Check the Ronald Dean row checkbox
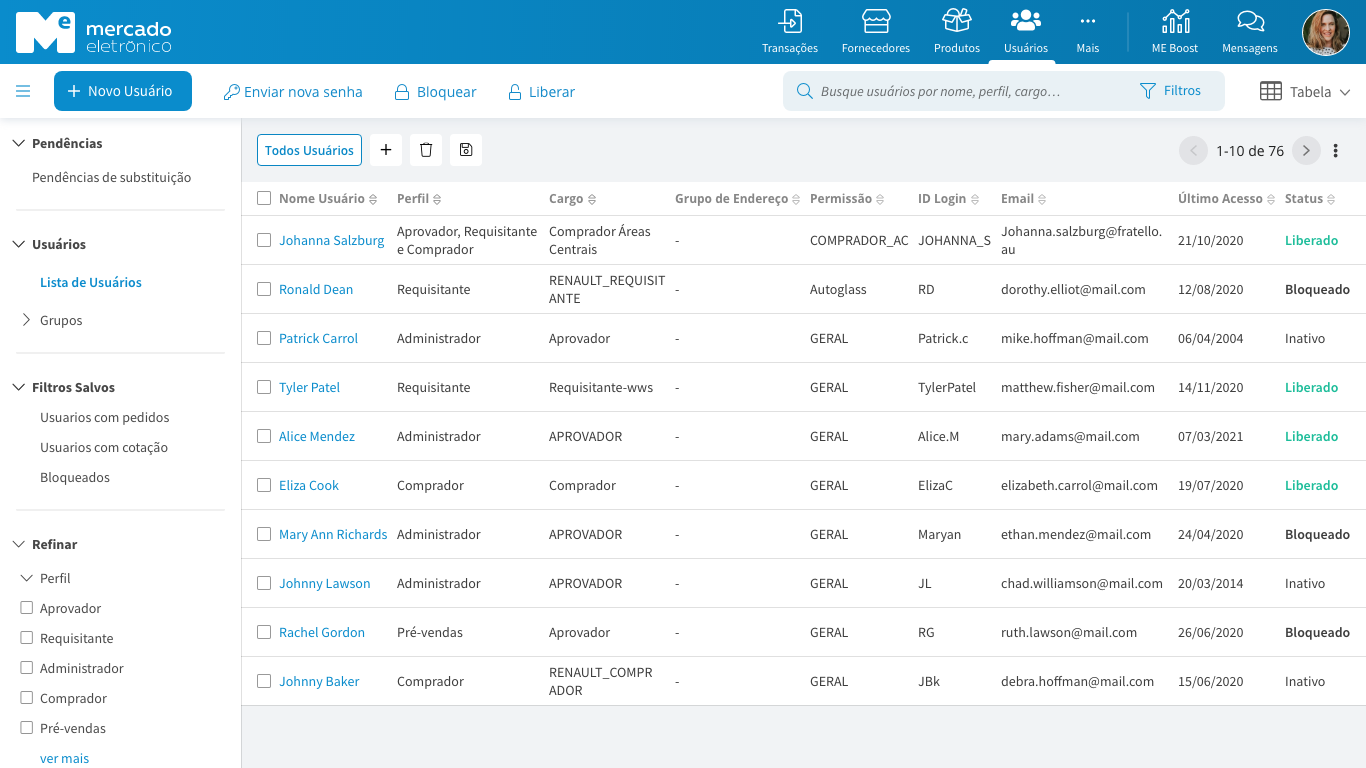This screenshot has width=1366, height=768. point(264,289)
